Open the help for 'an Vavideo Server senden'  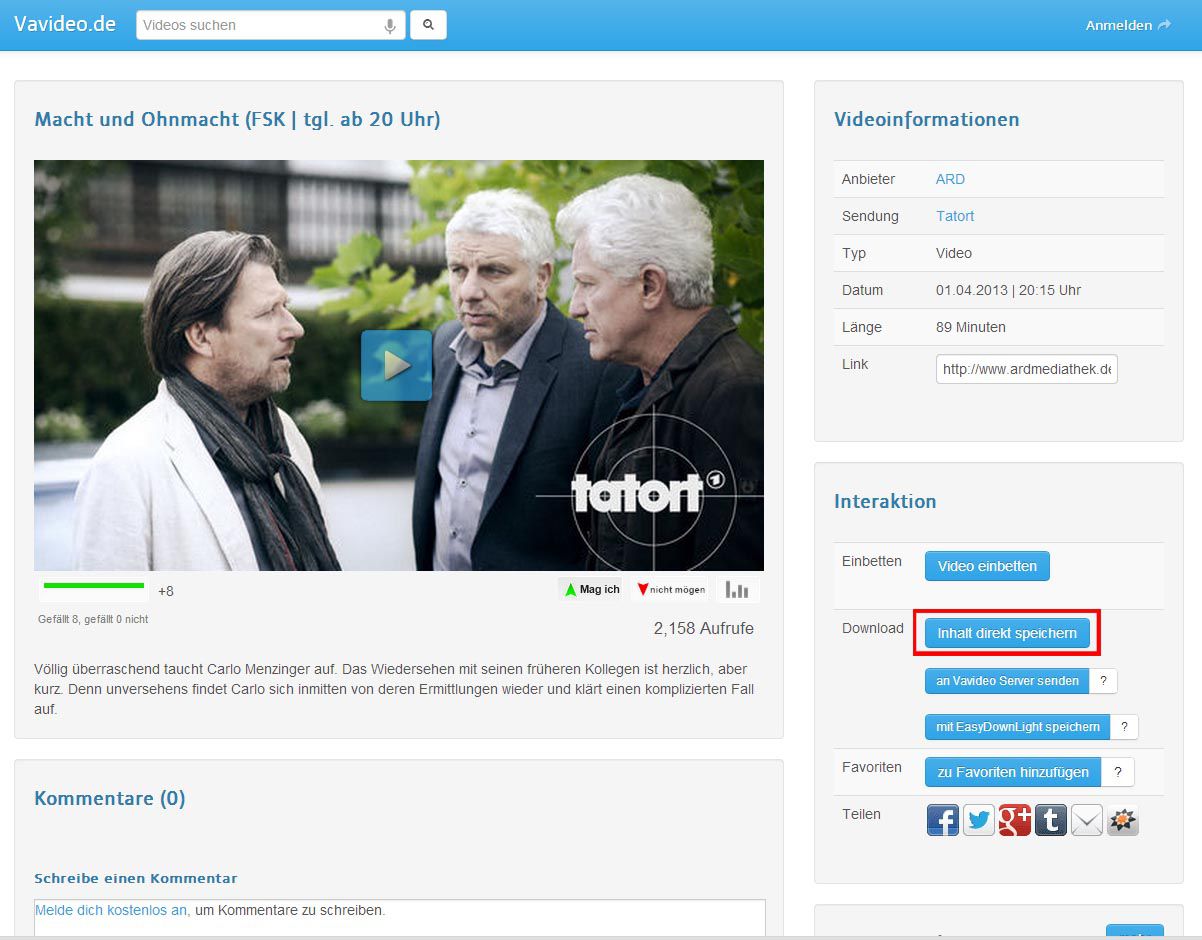[1104, 681]
